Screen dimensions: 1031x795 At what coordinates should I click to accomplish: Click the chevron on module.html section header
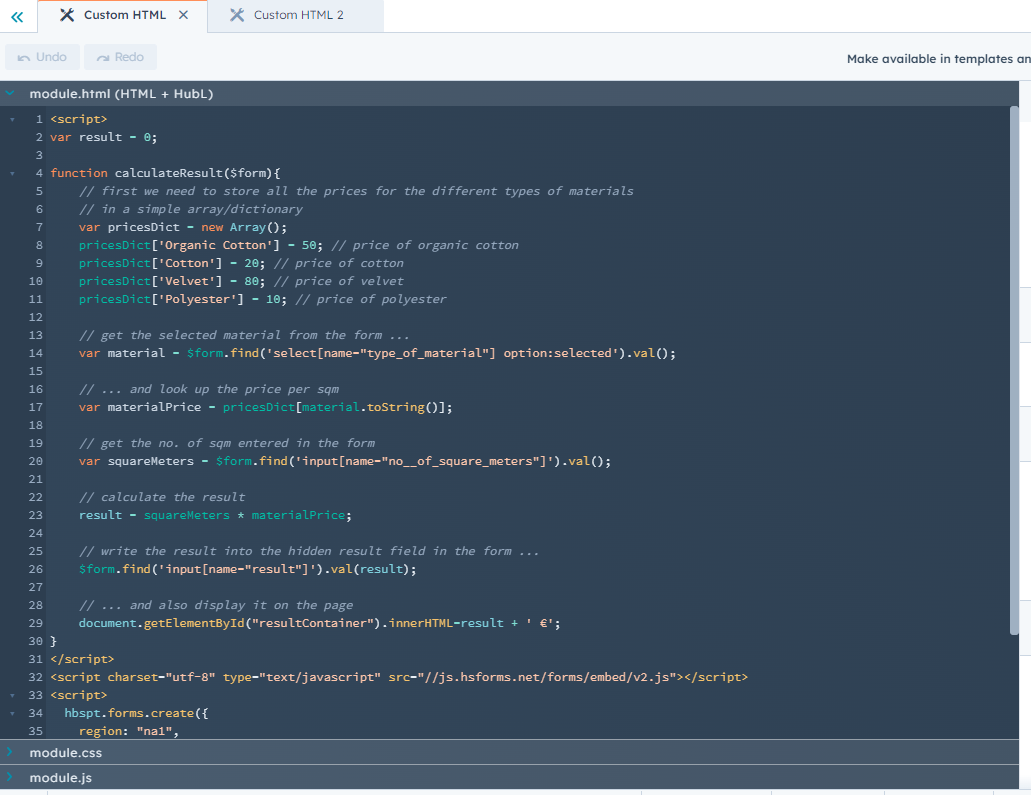pyautogui.click(x=10, y=93)
